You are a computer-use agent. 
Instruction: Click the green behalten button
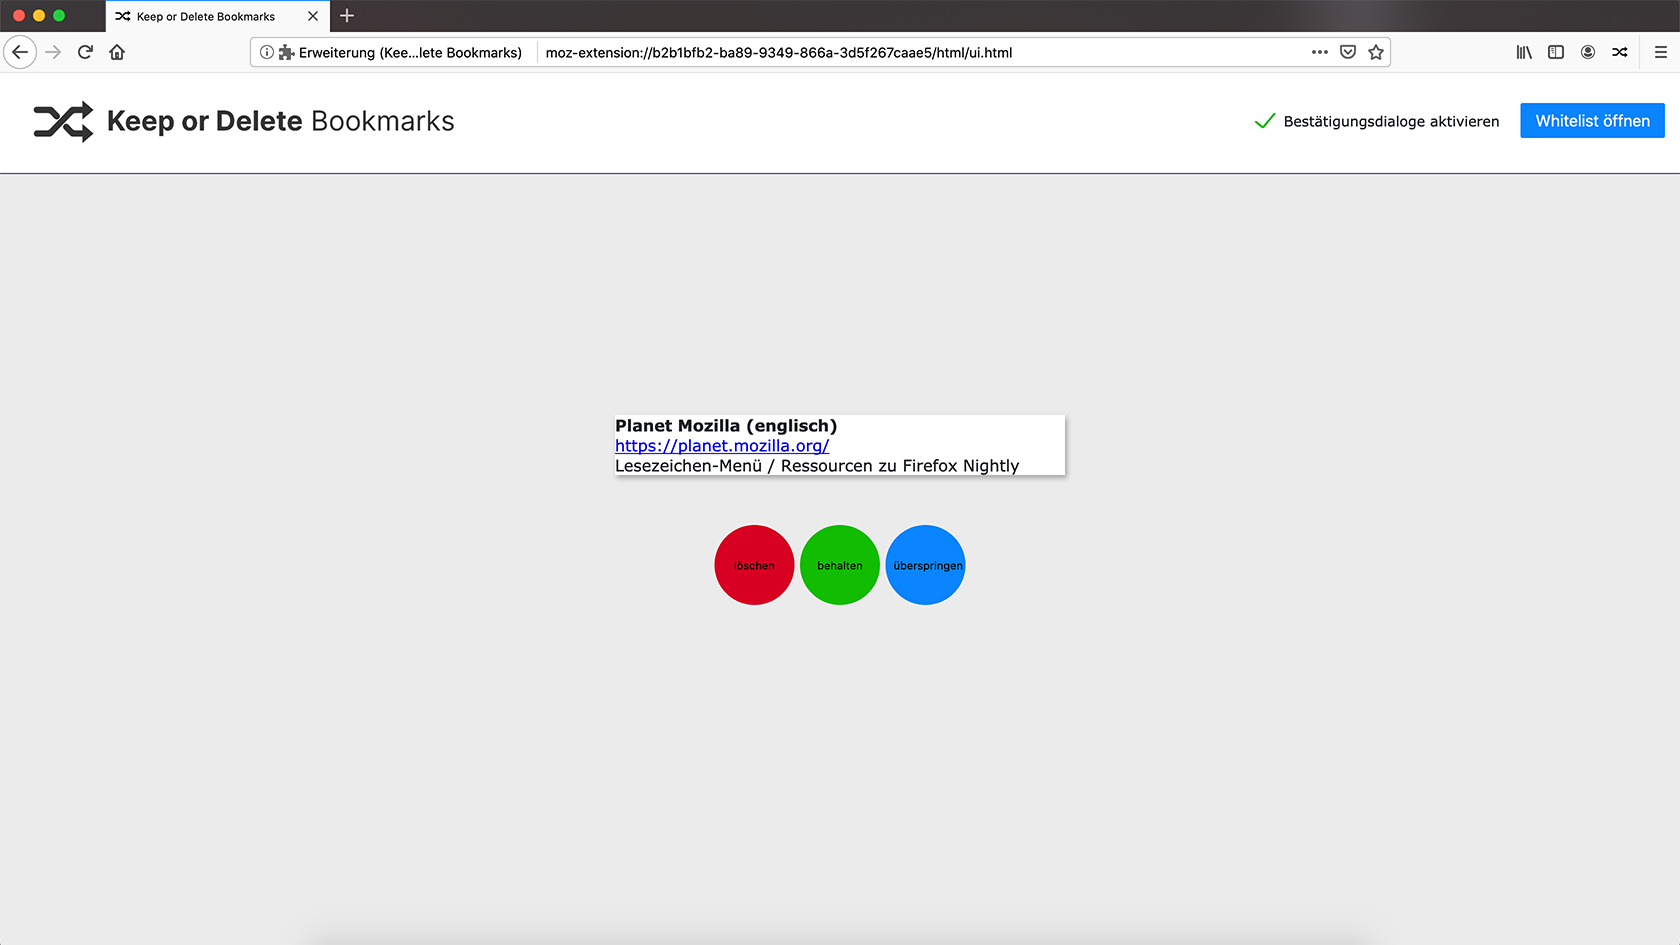(x=840, y=565)
